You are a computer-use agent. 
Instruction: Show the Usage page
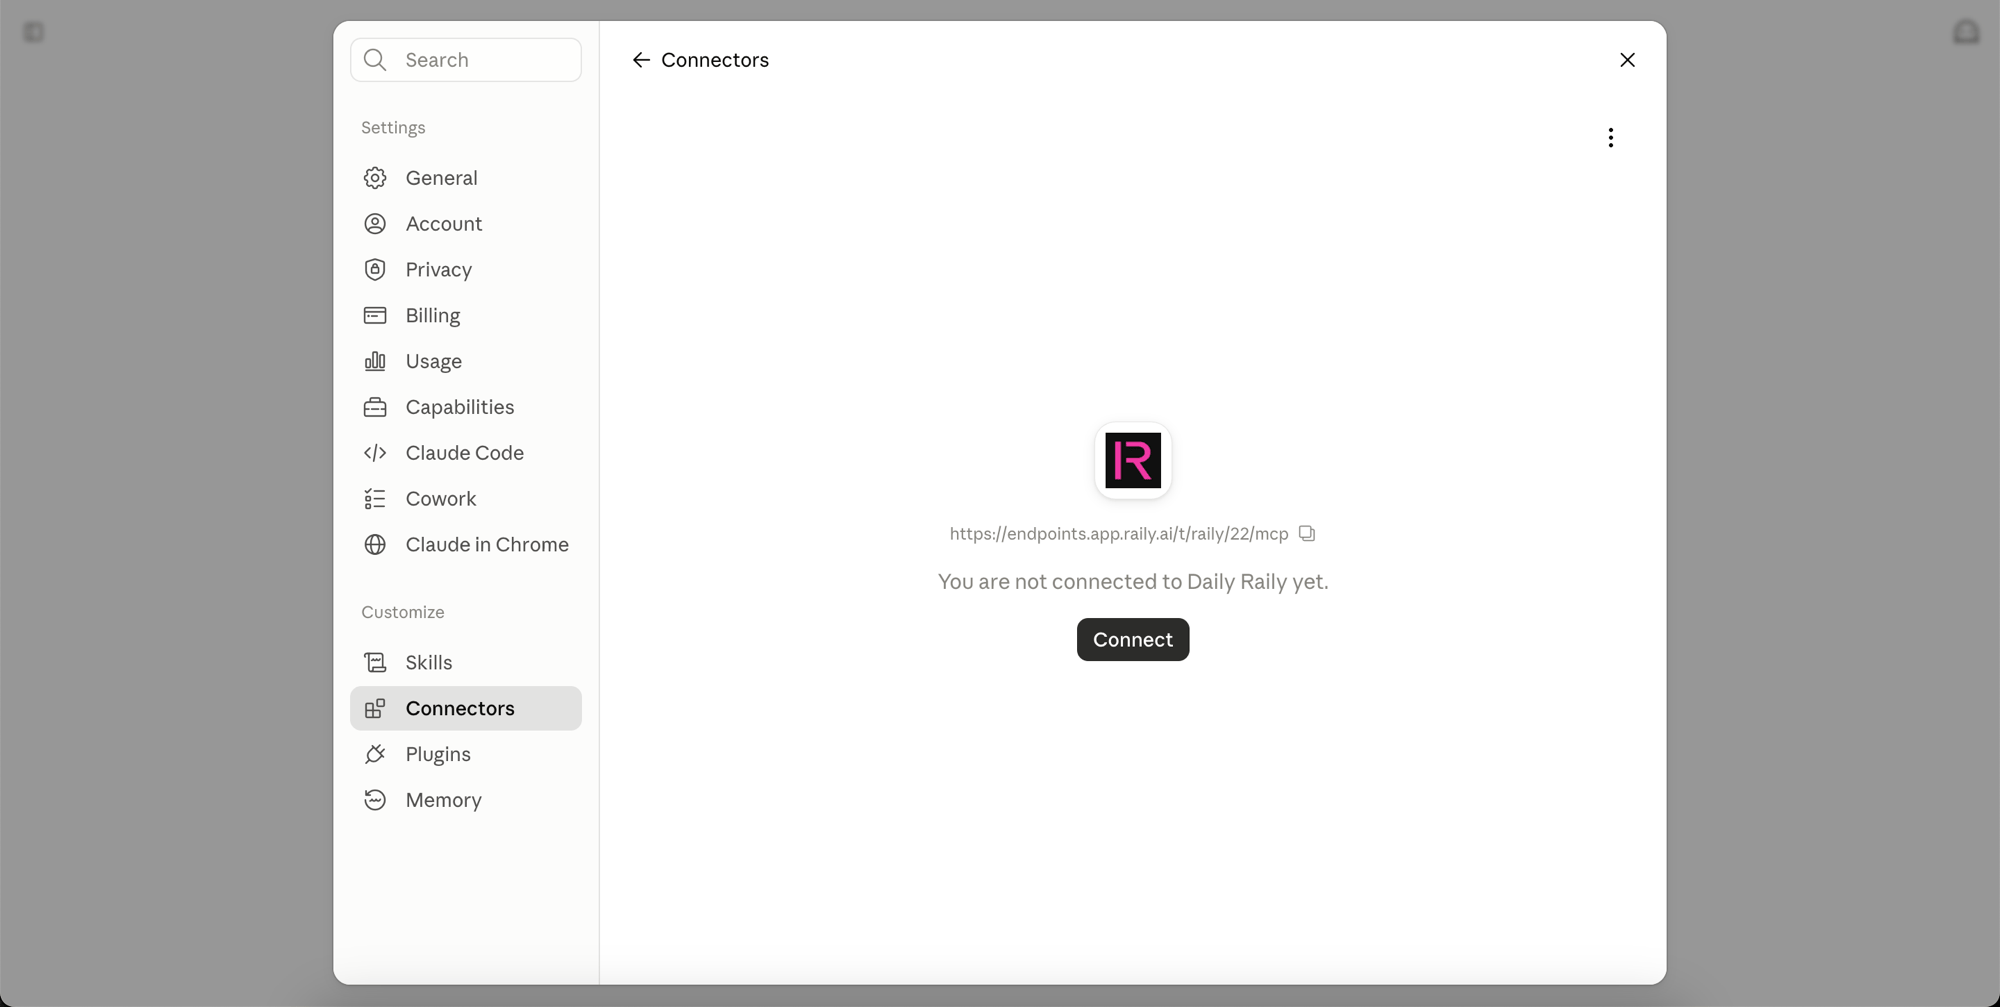466,361
